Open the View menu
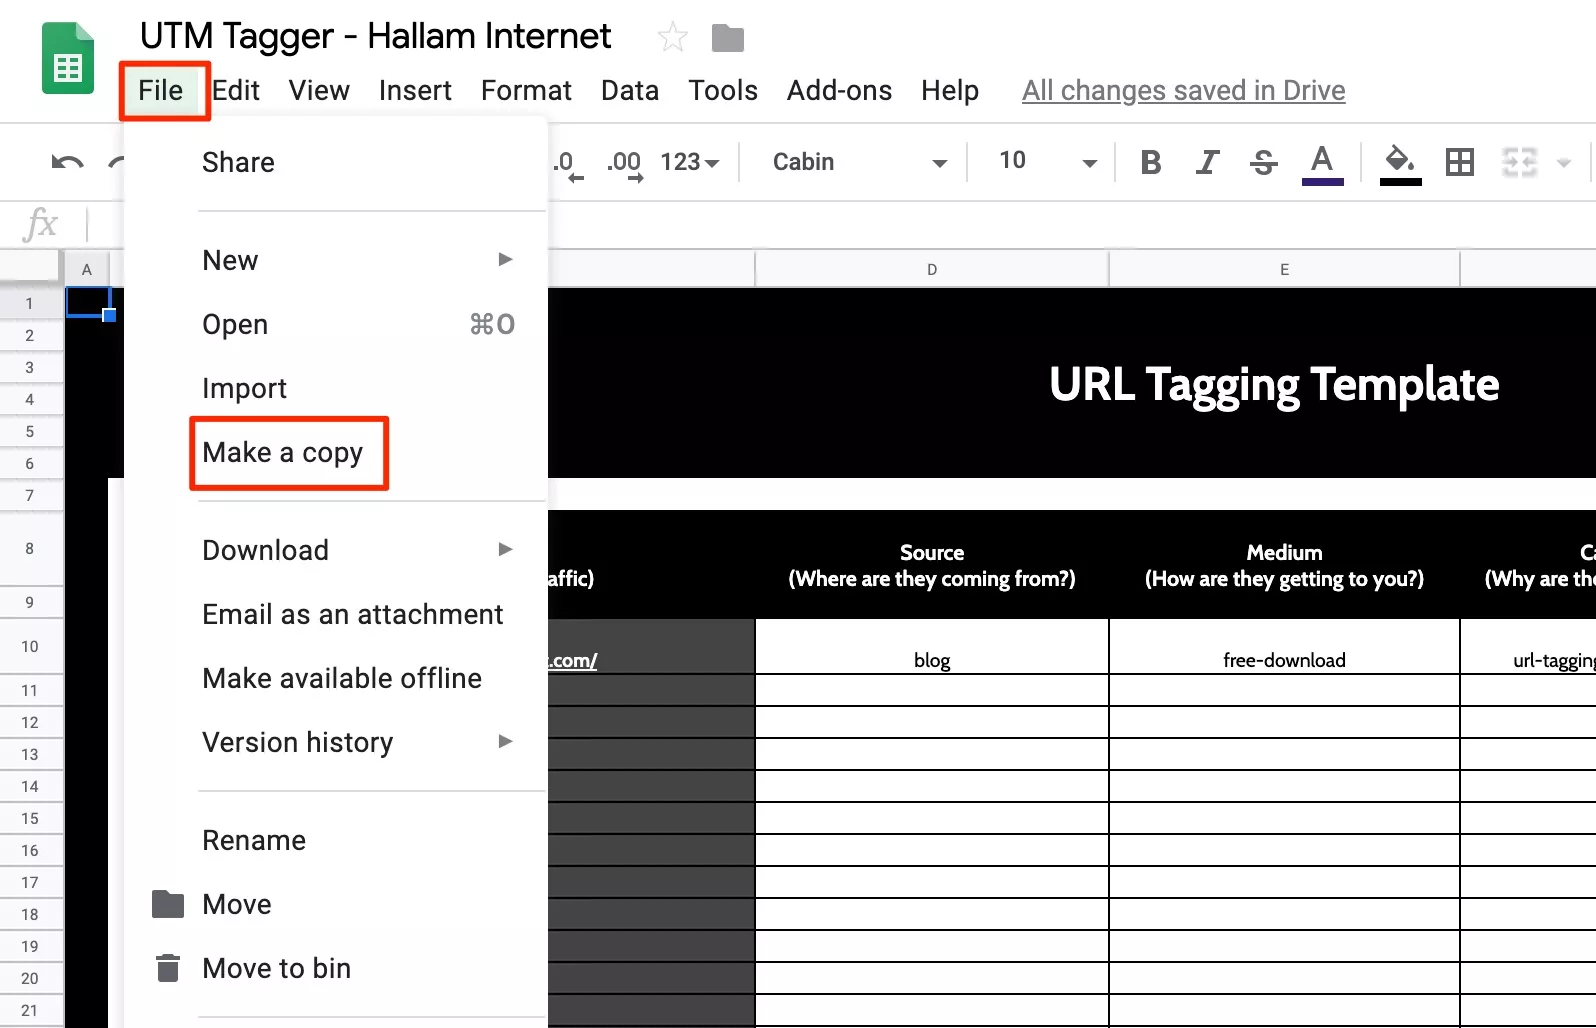 click(319, 90)
